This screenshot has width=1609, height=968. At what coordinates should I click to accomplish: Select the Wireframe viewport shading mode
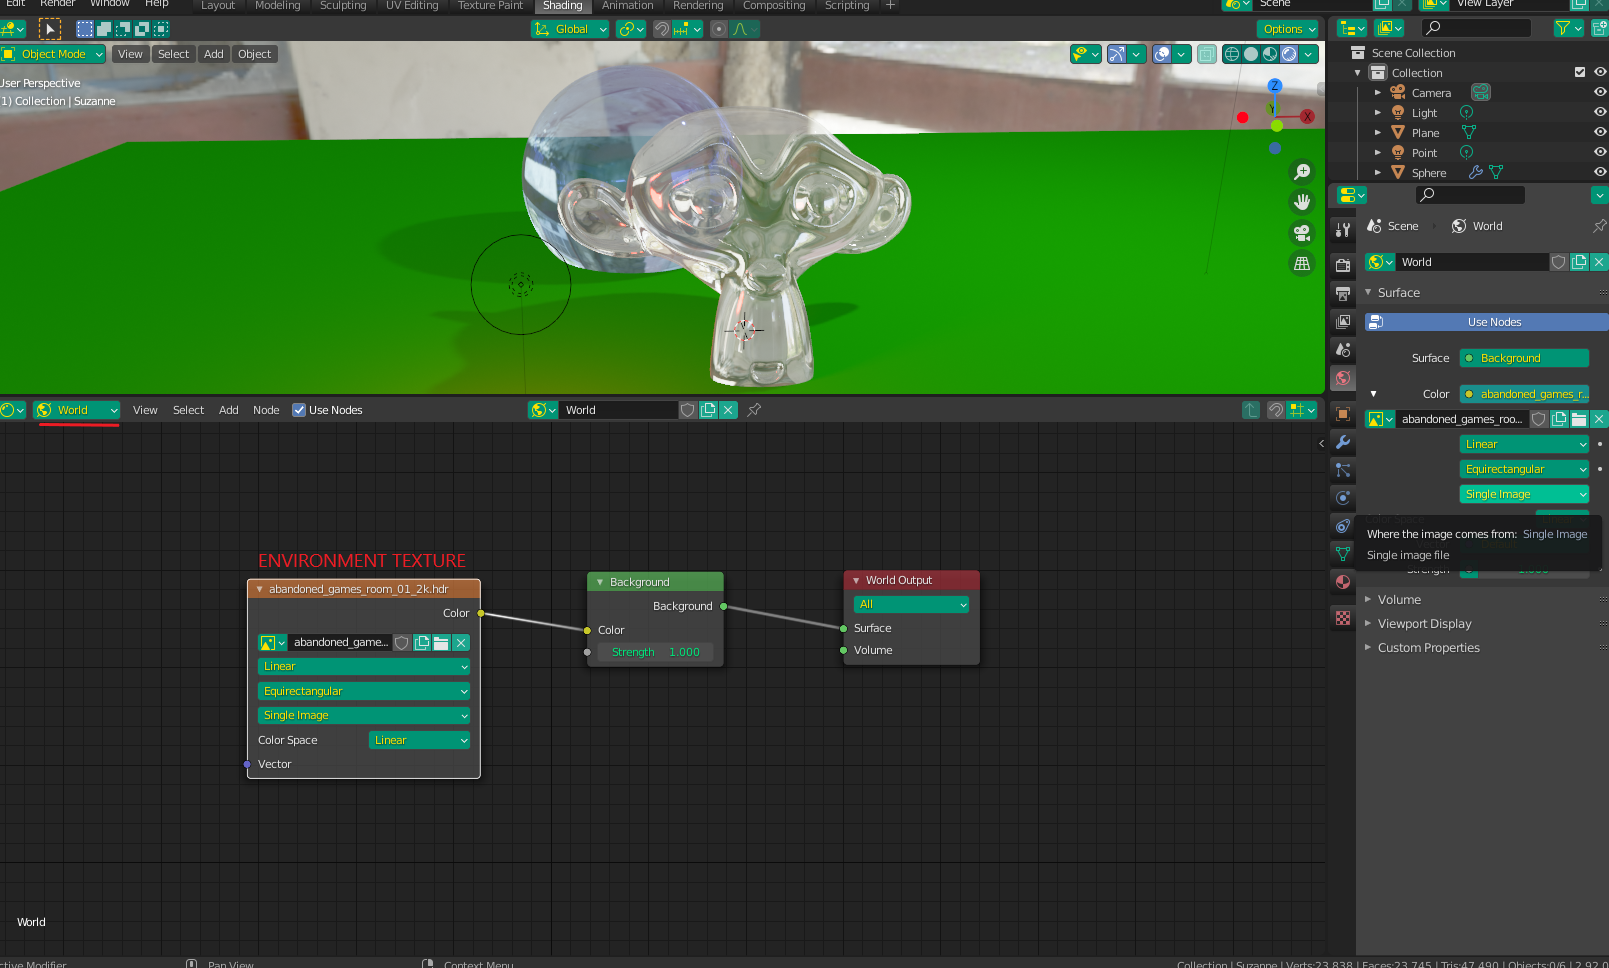1232,54
